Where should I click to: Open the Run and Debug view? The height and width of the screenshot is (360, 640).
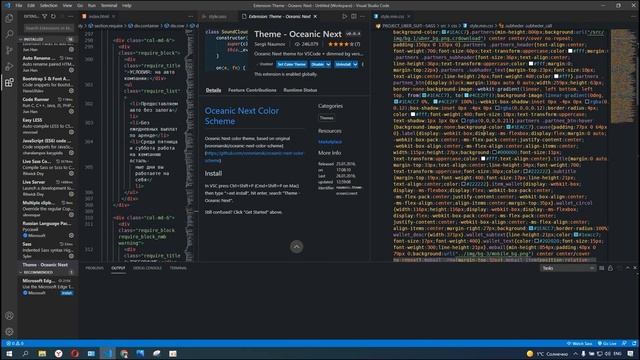9,67
